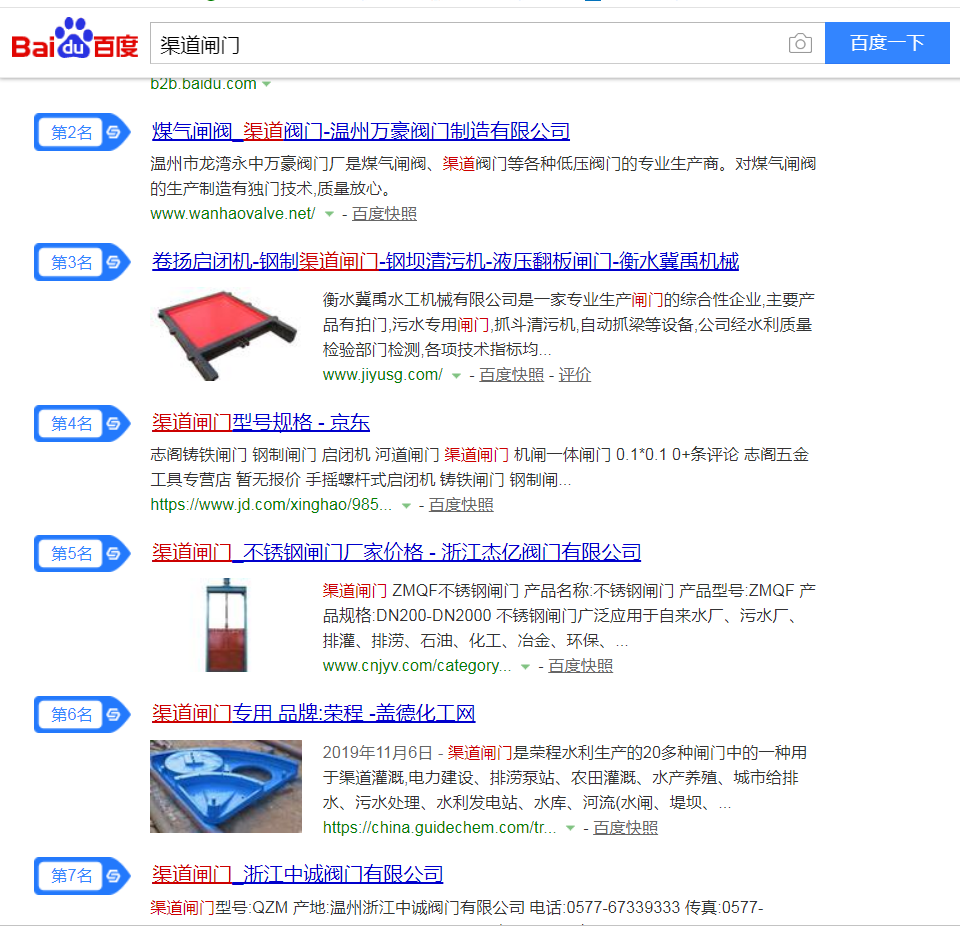Open the dropdown next to the jd.com URL
The height and width of the screenshot is (926, 960).
[406, 506]
